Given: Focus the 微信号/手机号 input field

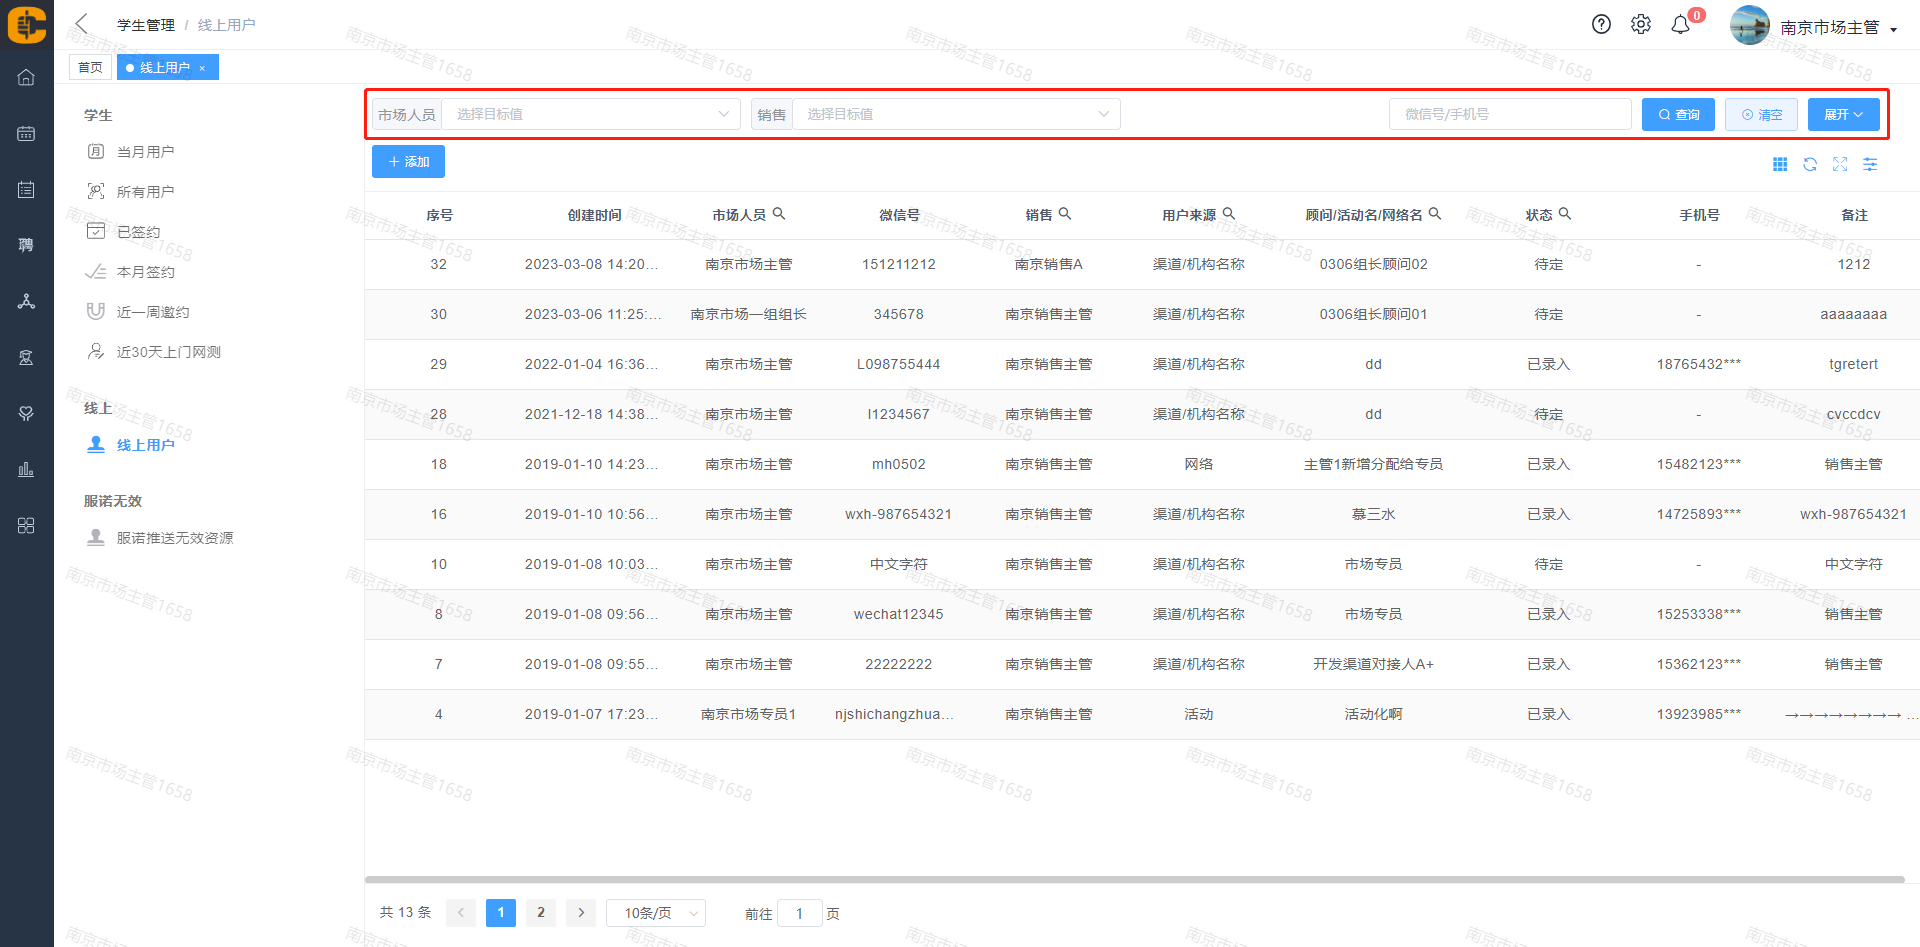Looking at the screenshot, I should 1510,114.
